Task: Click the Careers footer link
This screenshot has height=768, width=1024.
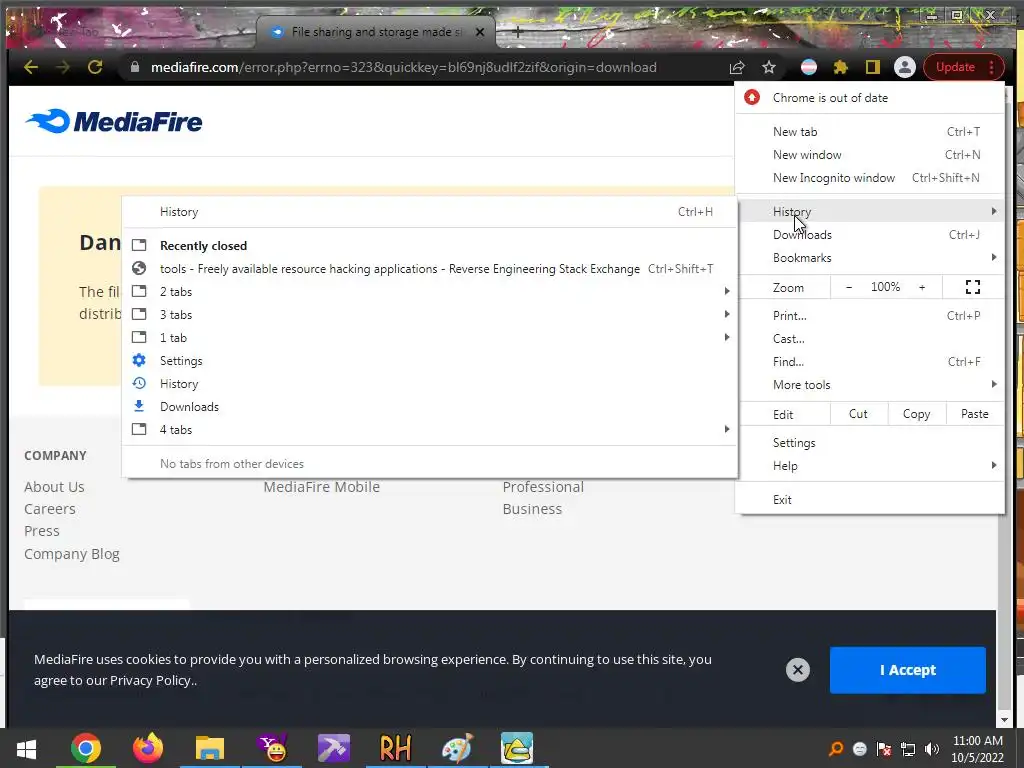Action: (x=50, y=509)
